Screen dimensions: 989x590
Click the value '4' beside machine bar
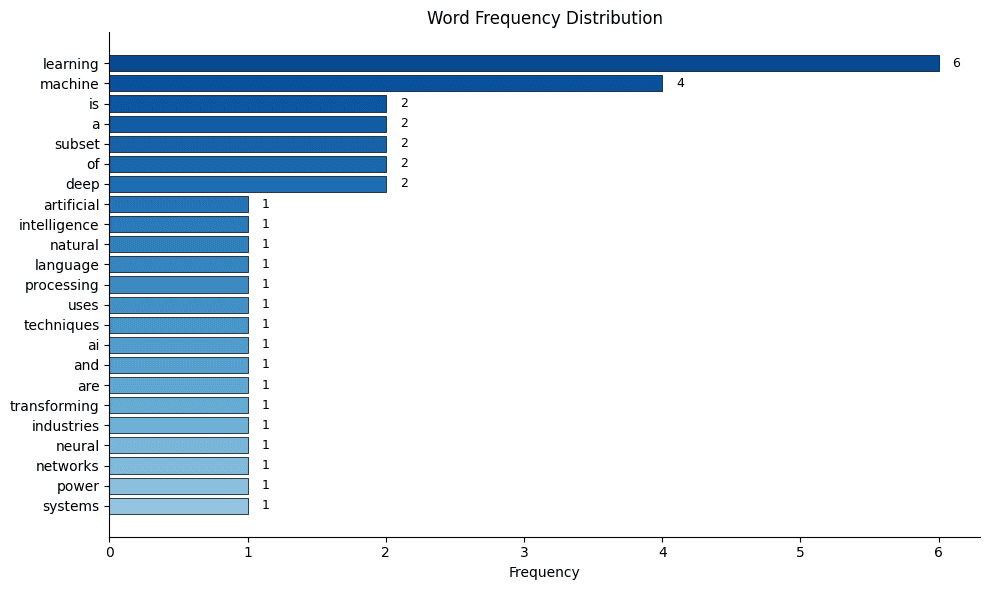(x=681, y=83)
